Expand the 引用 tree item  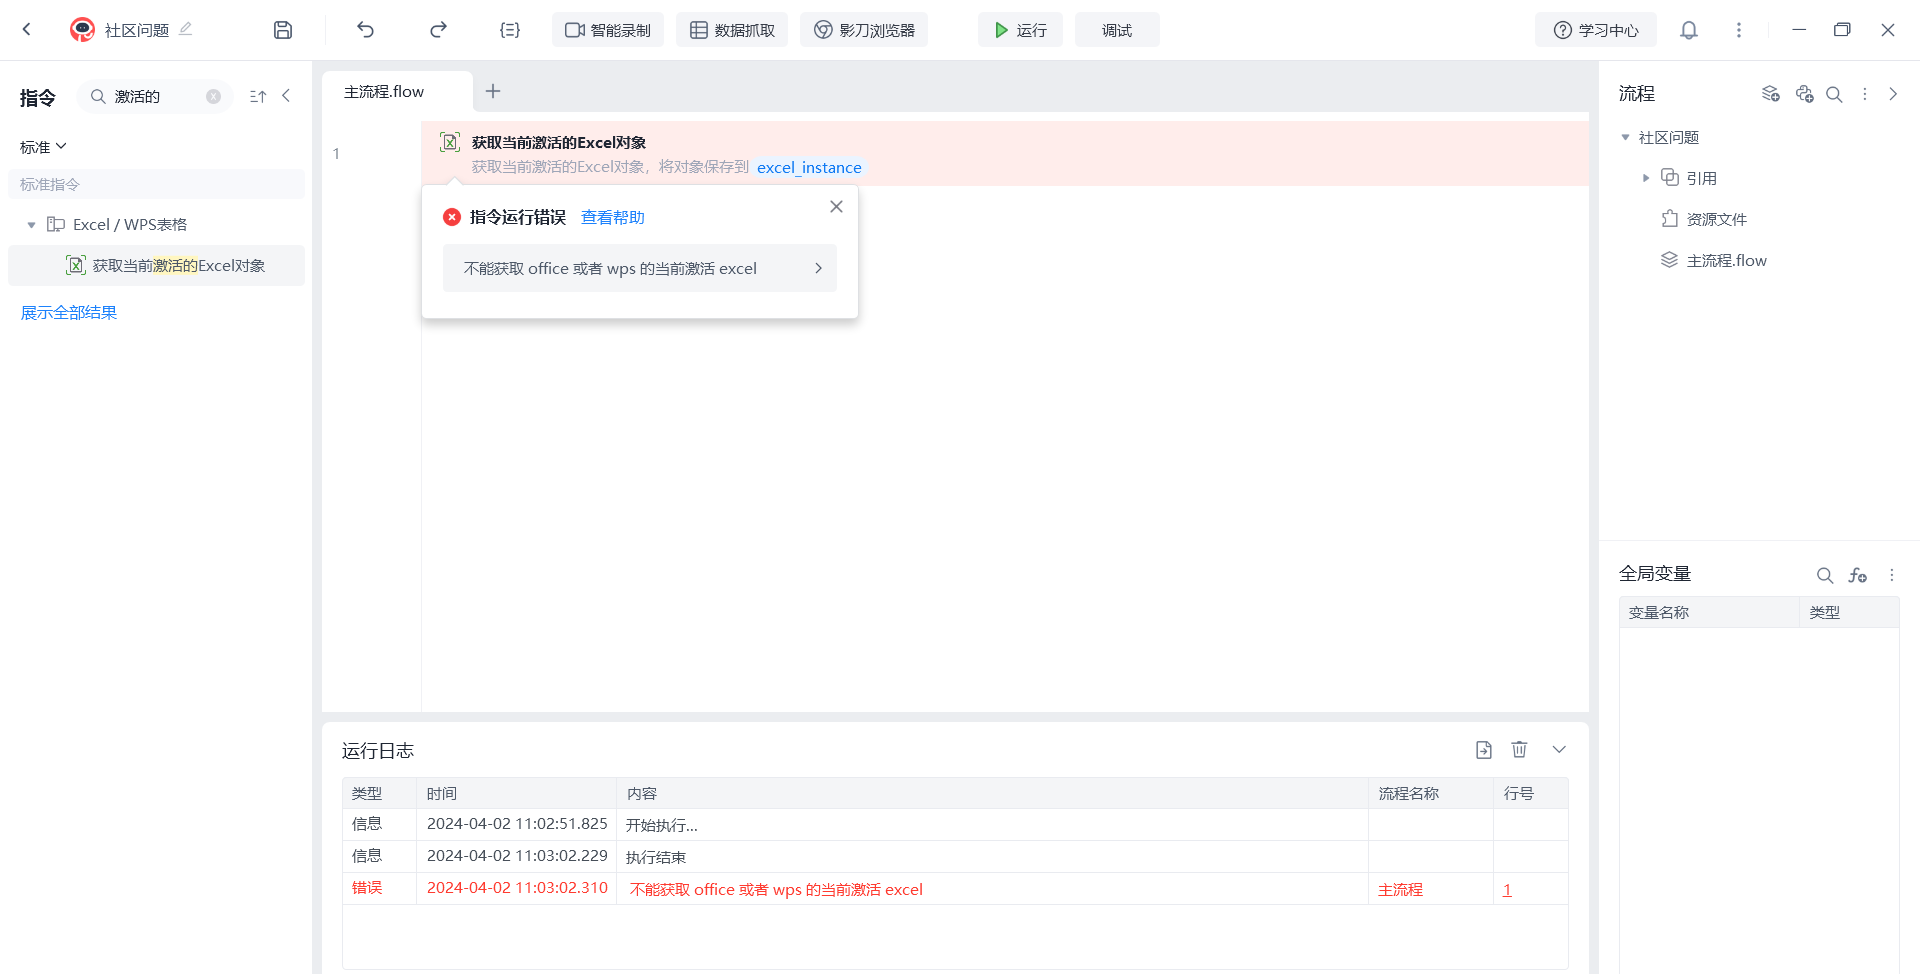pos(1646,178)
